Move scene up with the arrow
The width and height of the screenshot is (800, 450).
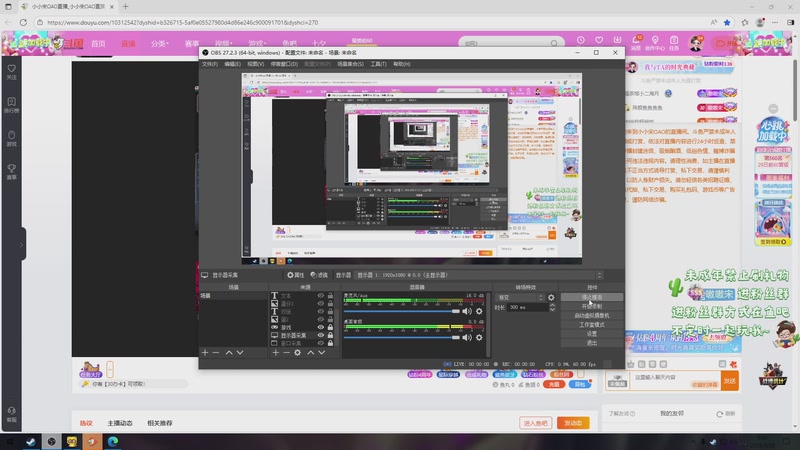(x=229, y=353)
